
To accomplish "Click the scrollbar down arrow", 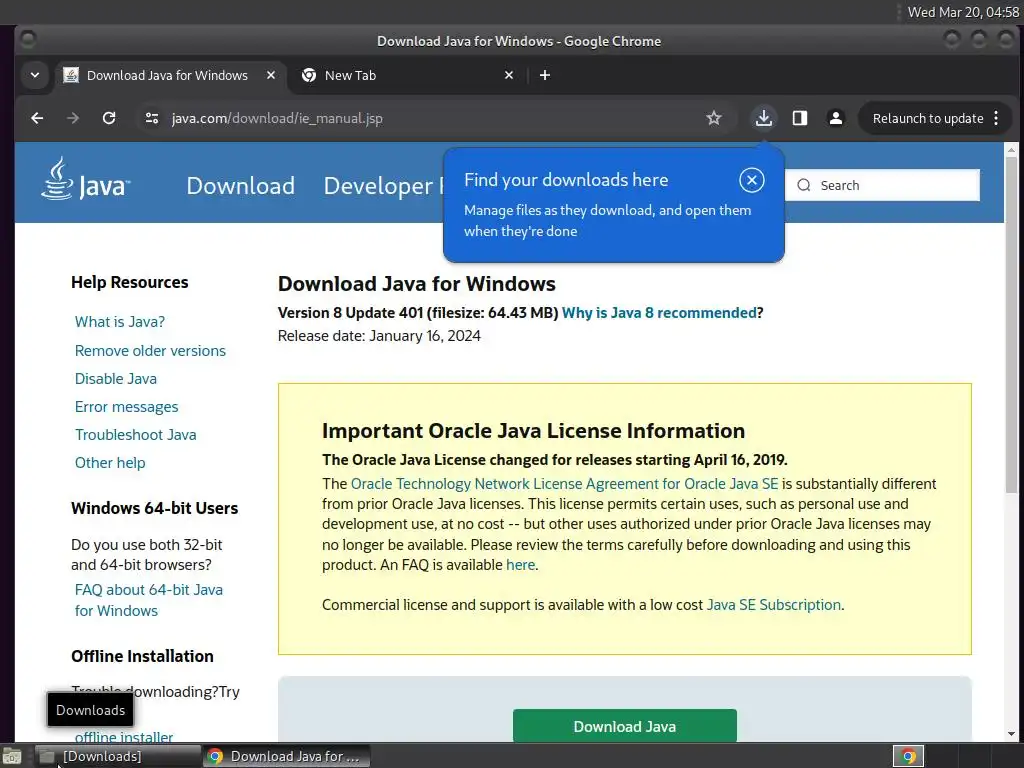I will (x=1011, y=733).
